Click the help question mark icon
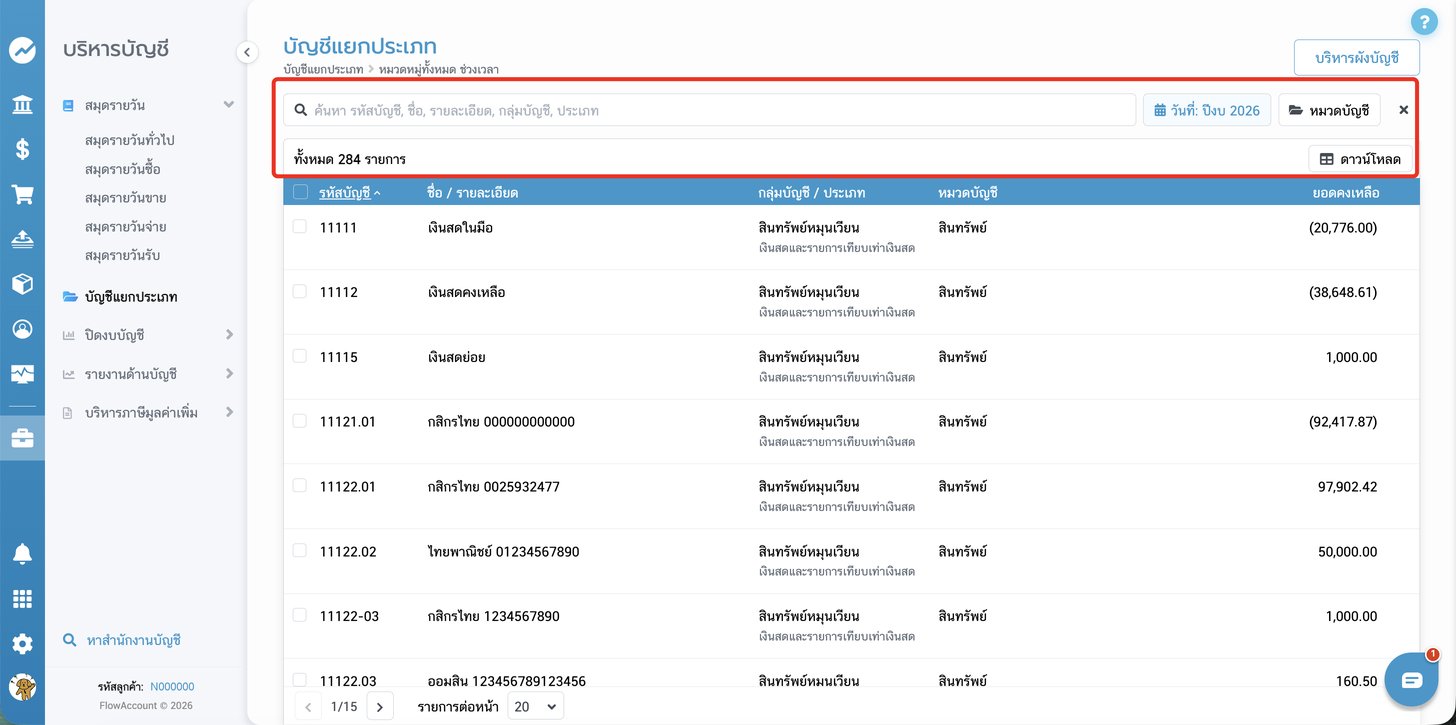The height and width of the screenshot is (725, 1456). [x=1422, y=20]
